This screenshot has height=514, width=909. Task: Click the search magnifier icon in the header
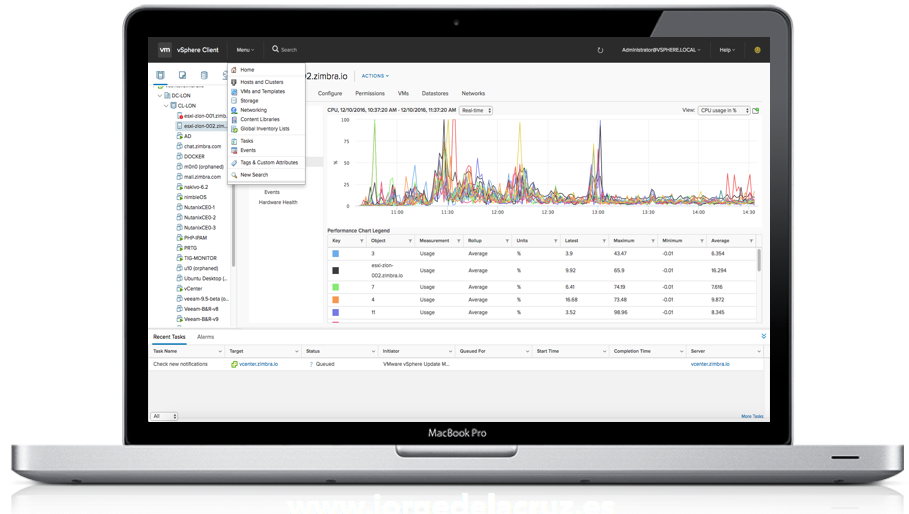(275, 49)
